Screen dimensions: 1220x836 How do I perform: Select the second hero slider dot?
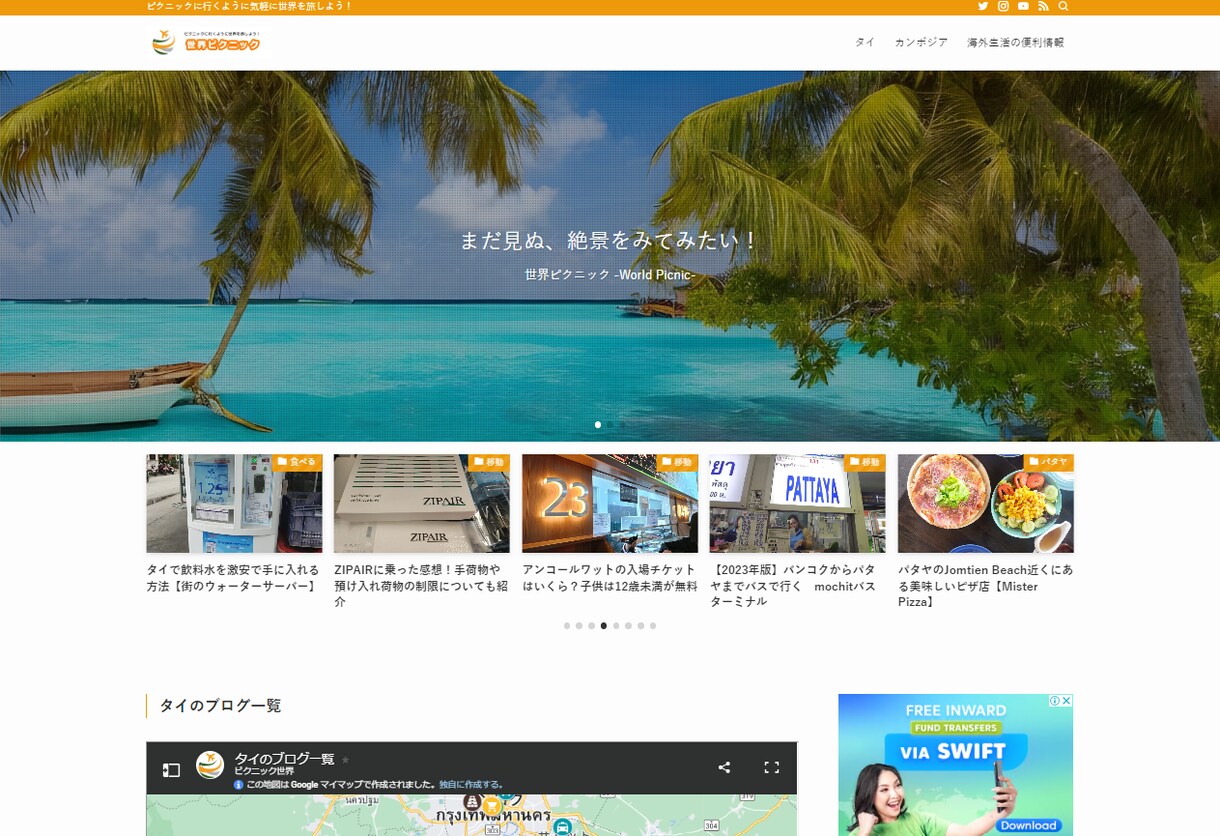tap(610, 425)
